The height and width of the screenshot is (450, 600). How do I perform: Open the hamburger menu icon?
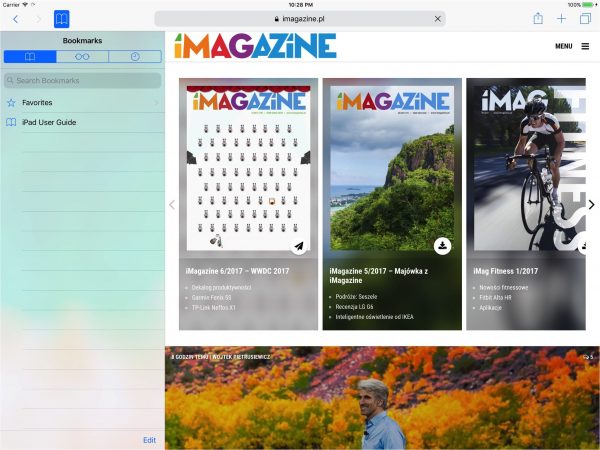pos(585,46)
